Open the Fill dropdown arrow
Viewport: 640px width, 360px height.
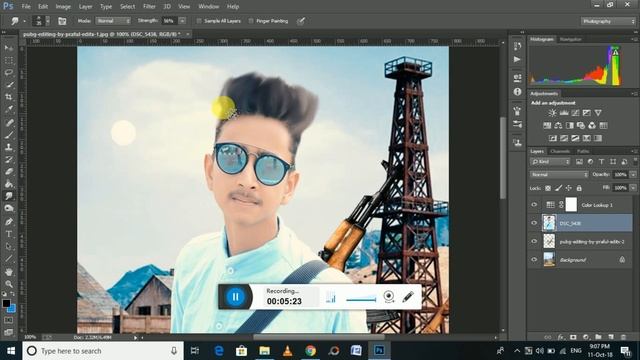[633, 188]
